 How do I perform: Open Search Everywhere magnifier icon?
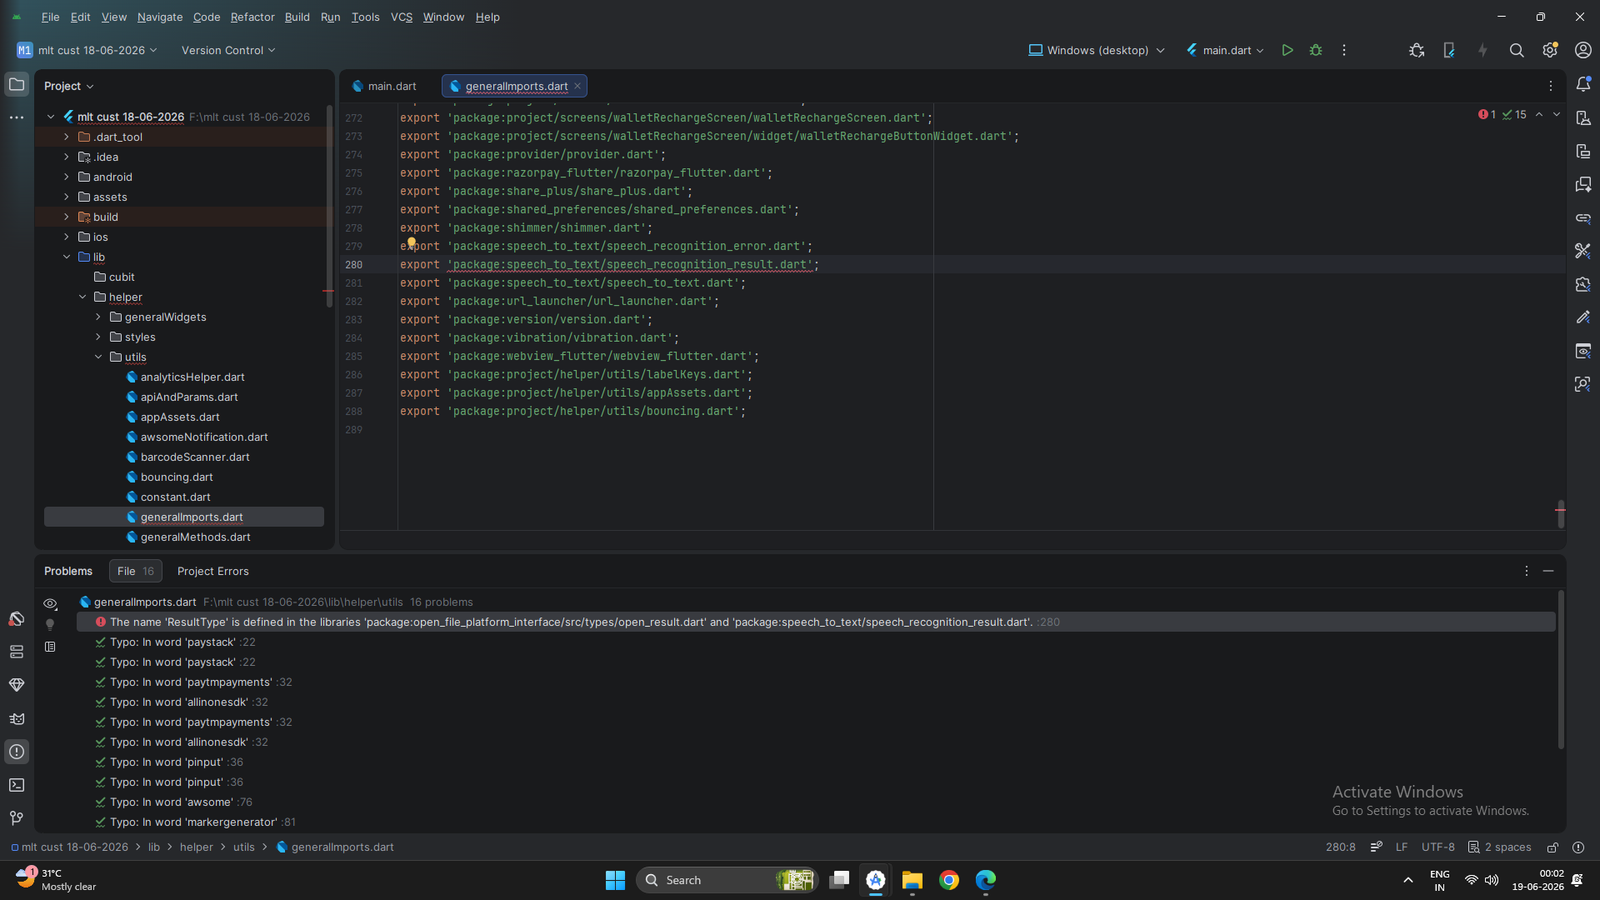pyautogui.click(x=1516, y=50)
